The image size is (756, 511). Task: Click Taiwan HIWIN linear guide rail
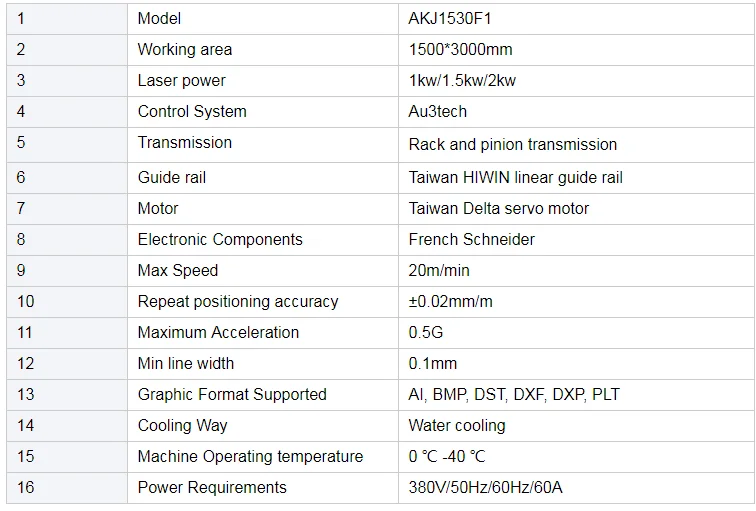click(x=515, y=177)
